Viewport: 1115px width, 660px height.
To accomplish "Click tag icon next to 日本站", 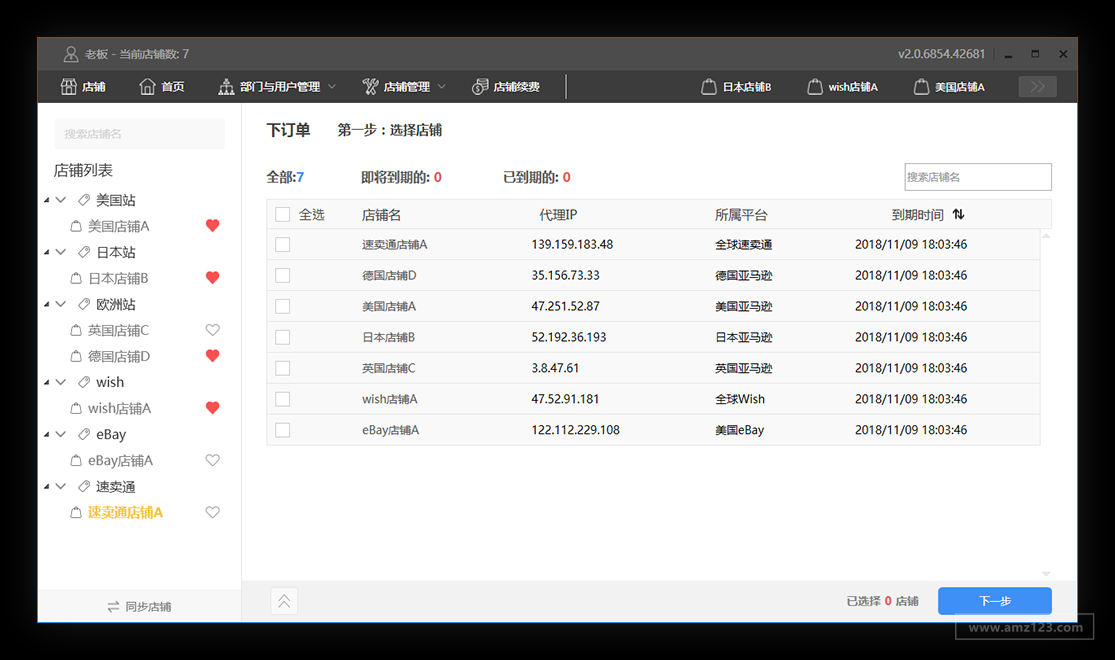I will click(84, 252).
